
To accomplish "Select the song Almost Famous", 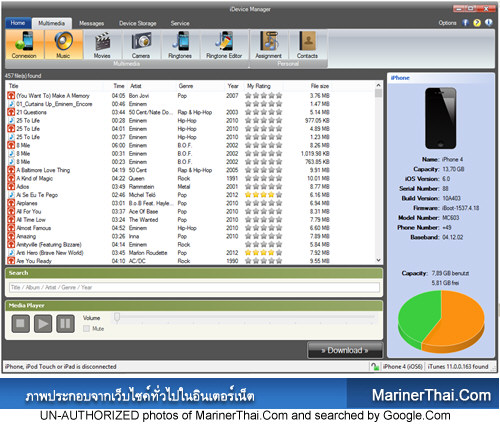I will pyautogui.click(x=34, y=228).
